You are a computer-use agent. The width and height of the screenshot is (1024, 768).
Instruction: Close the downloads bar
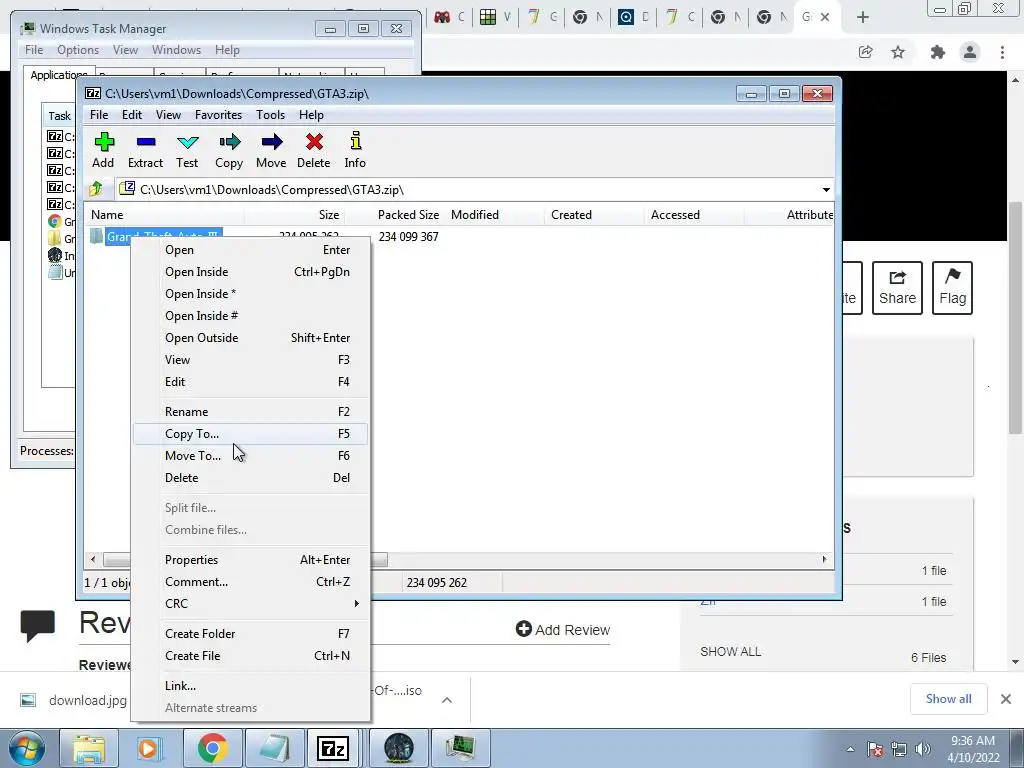[1006, 699]
